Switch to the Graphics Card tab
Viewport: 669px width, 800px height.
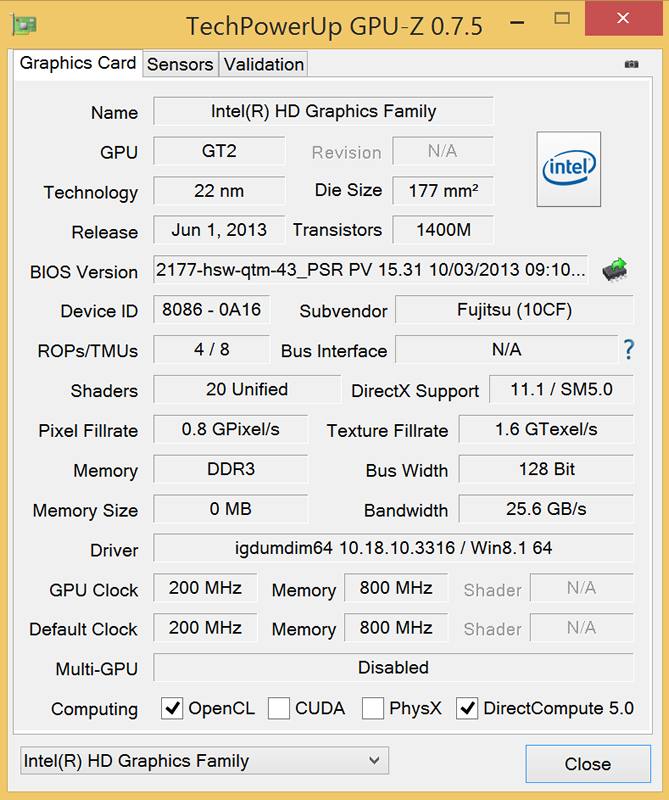click(x=78, y=63)
